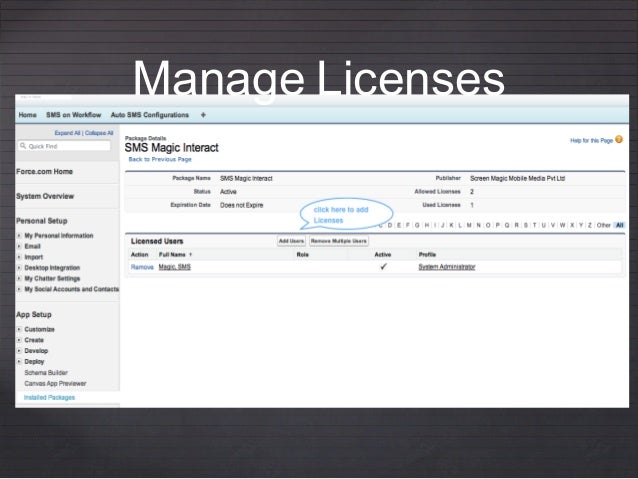Show All users in alphabet filter

619,225
